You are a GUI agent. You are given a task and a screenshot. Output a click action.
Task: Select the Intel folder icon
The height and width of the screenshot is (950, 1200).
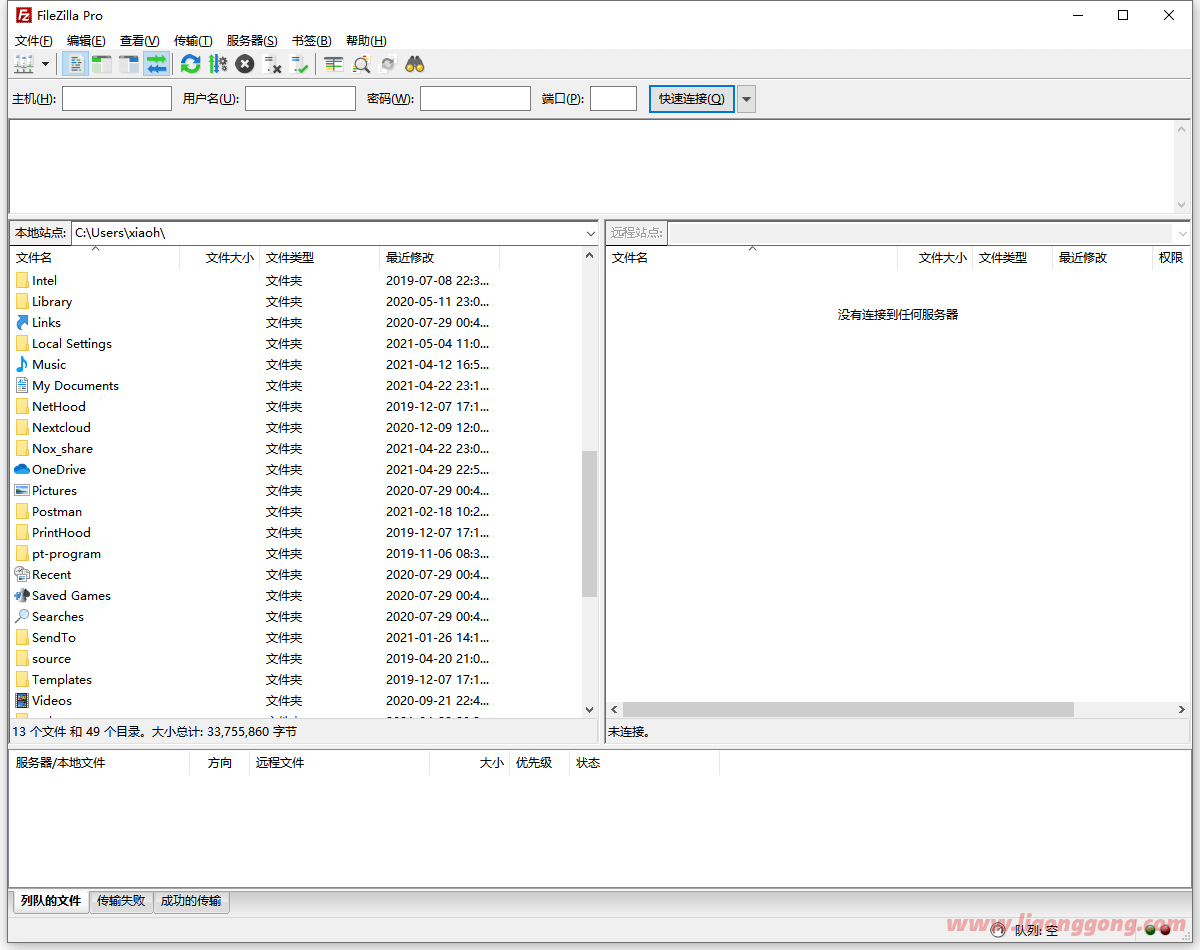(x=22, y=280)
